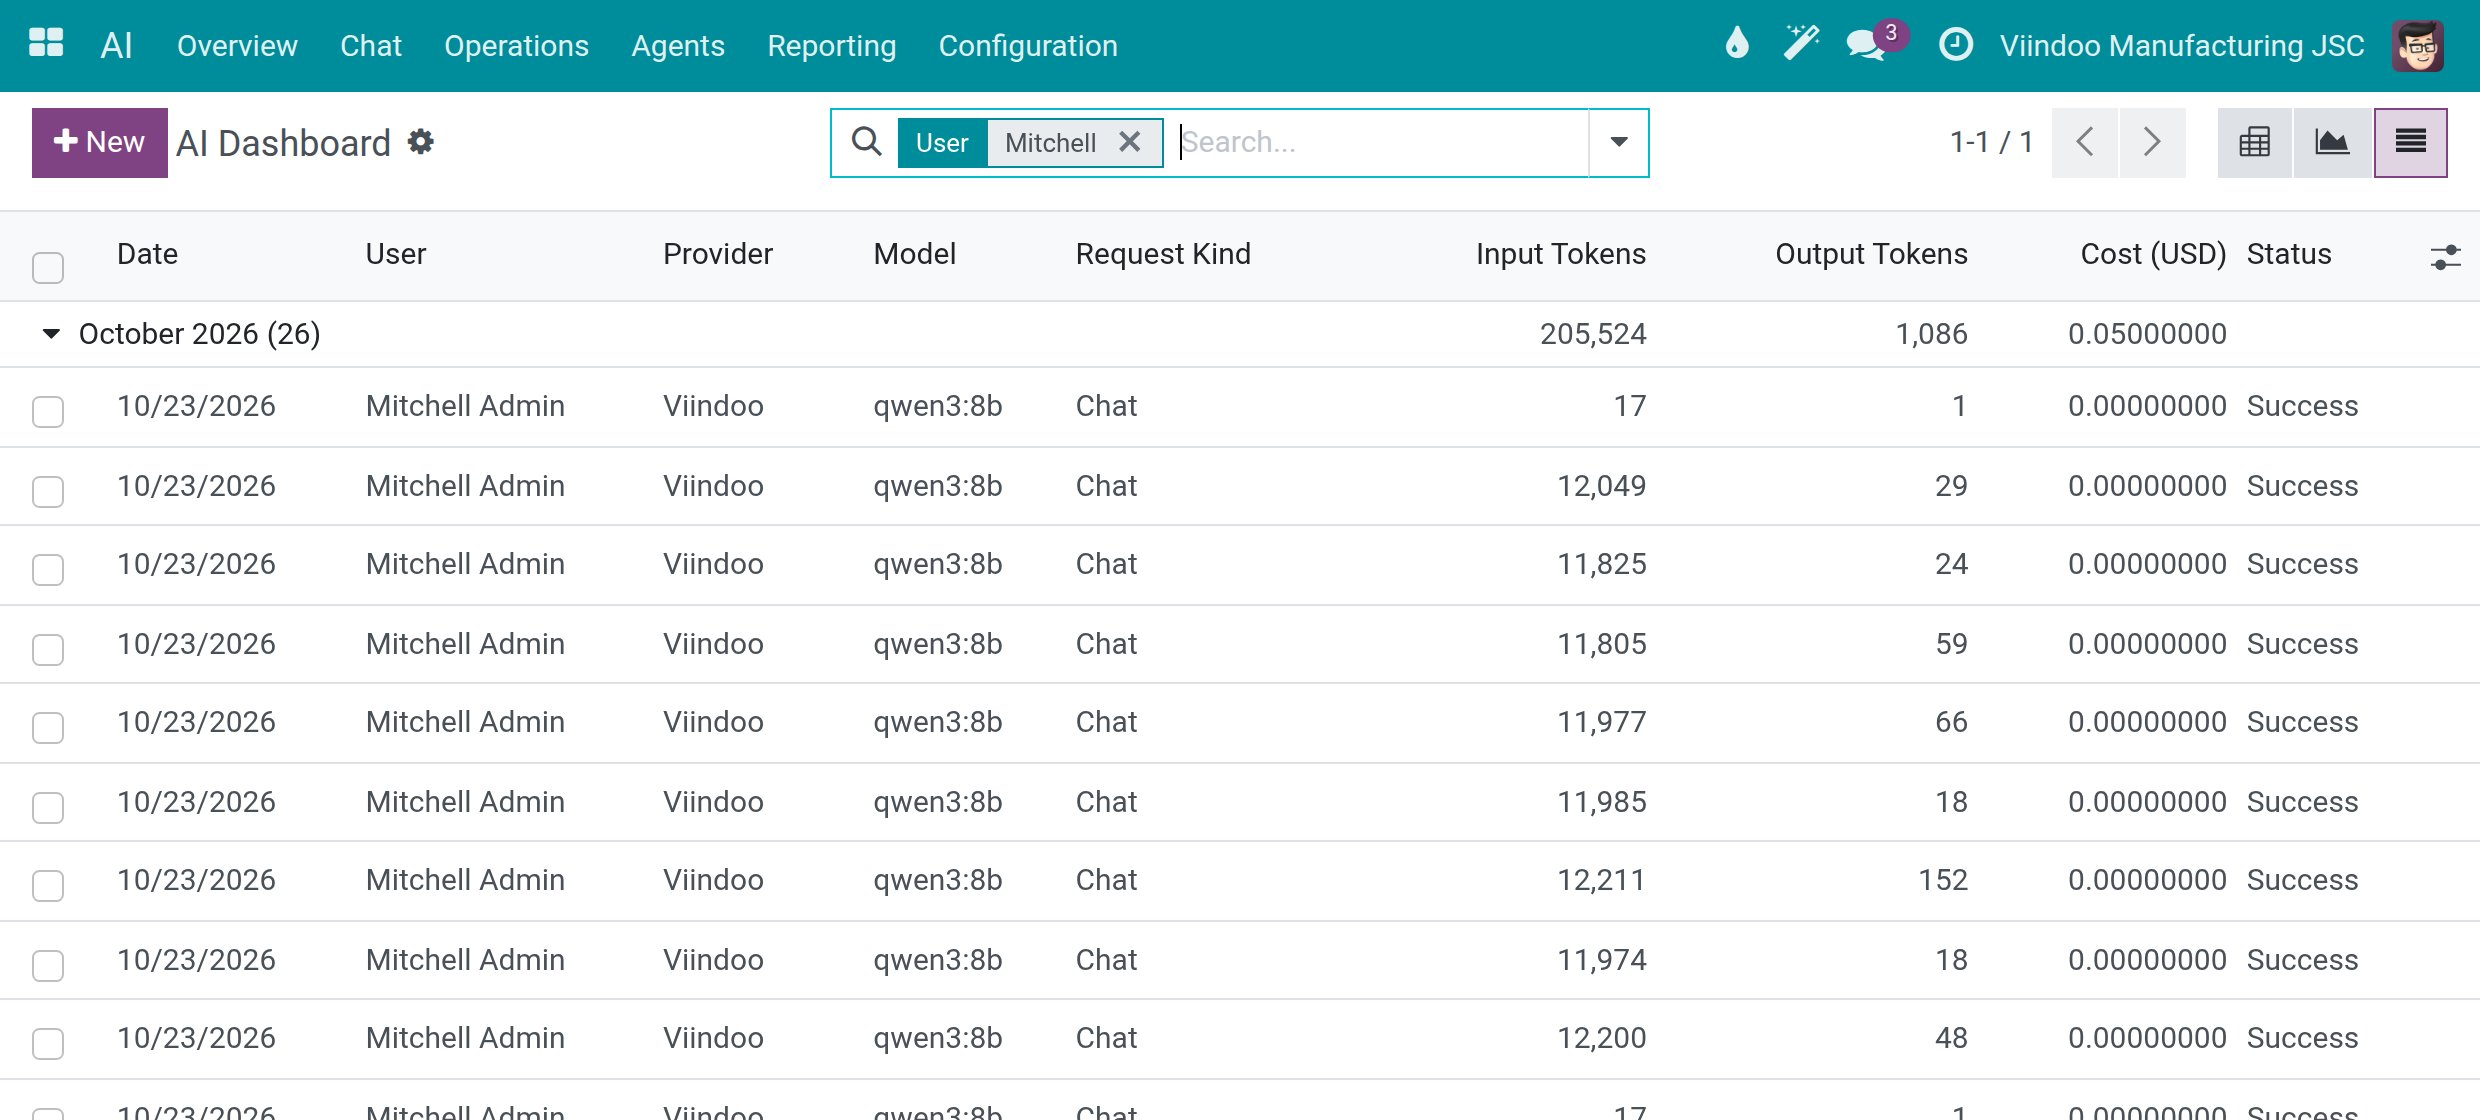Open the Viindoo Manufacturing JSC company switcher
This screenshot has width=2480, height=1120.
[x=2182, y=45]
